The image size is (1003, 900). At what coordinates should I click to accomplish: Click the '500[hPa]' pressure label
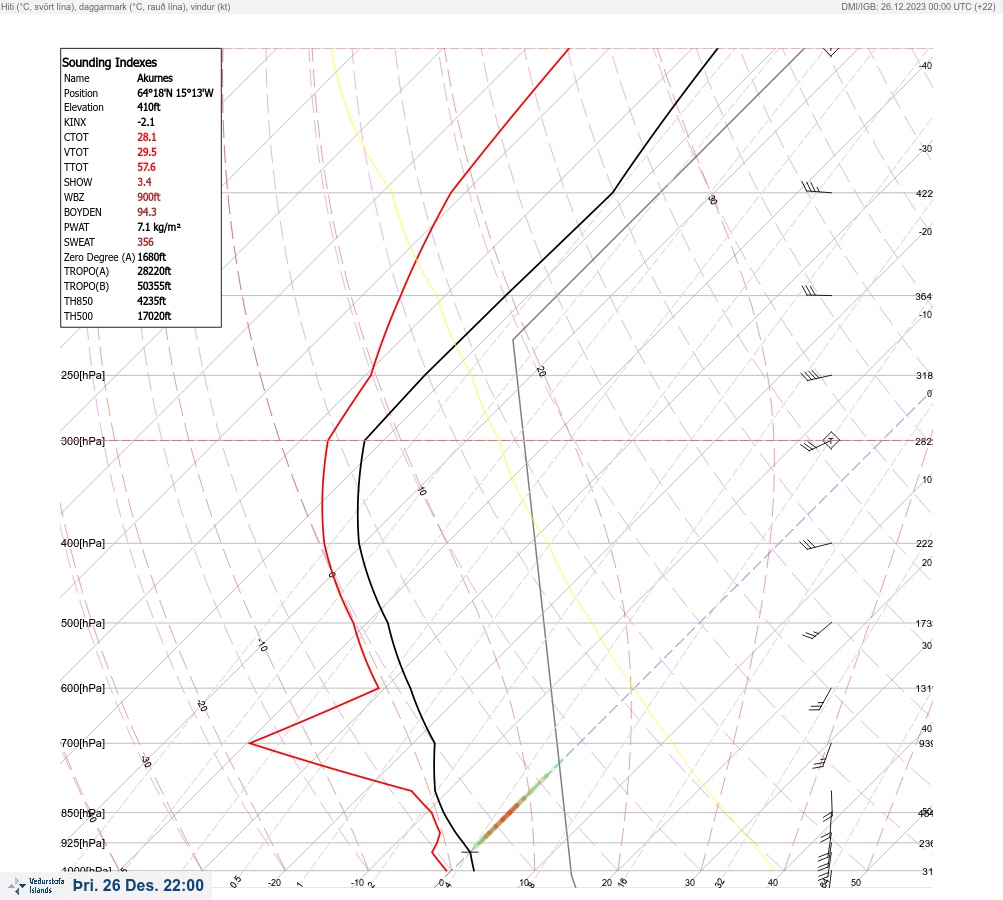[x=83, y=623]
